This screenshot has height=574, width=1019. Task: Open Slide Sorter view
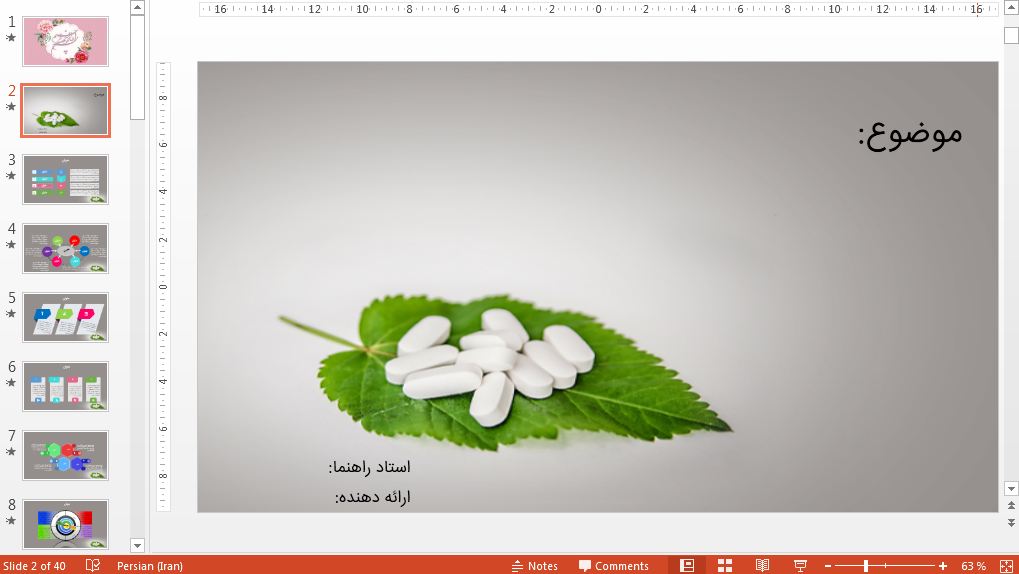click(725, 566)
